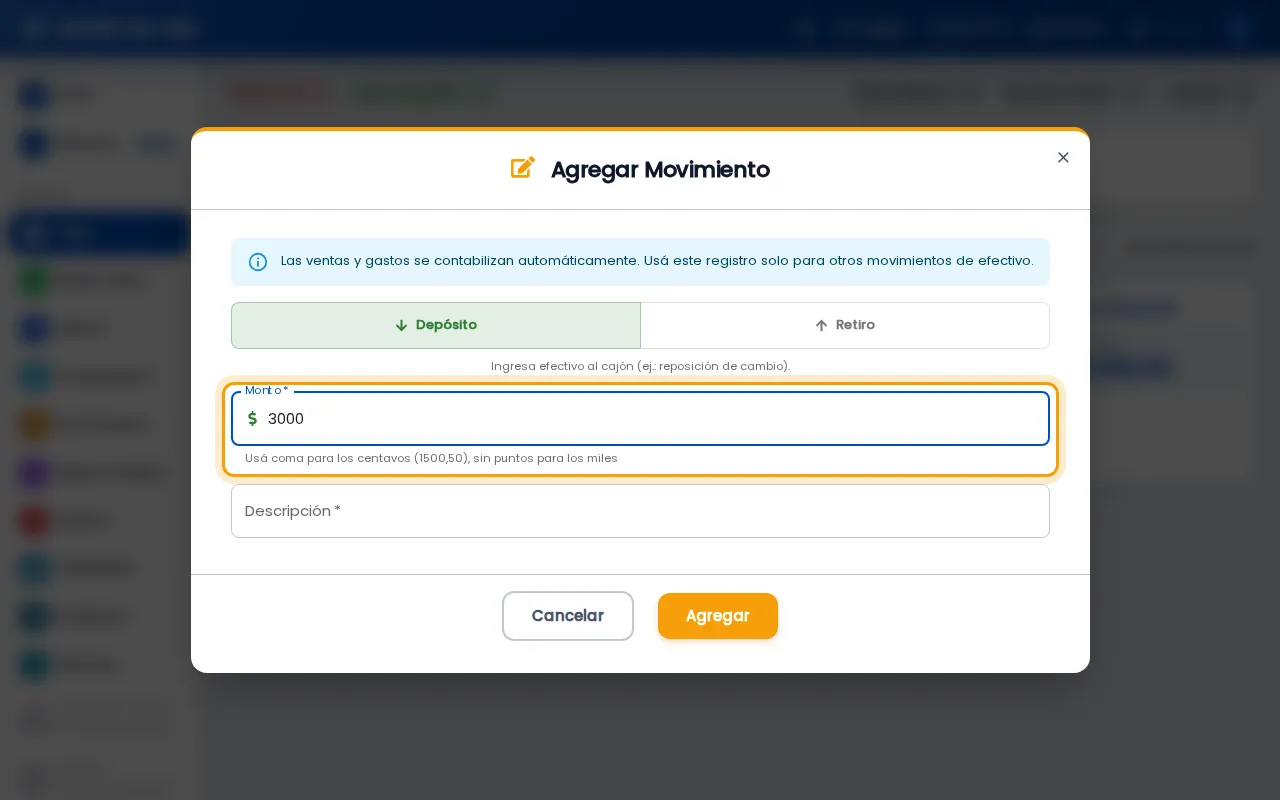The width and height of the screenshot is (1280, 800).
Task: Click the Agregar button
Action: pos(718,616)
